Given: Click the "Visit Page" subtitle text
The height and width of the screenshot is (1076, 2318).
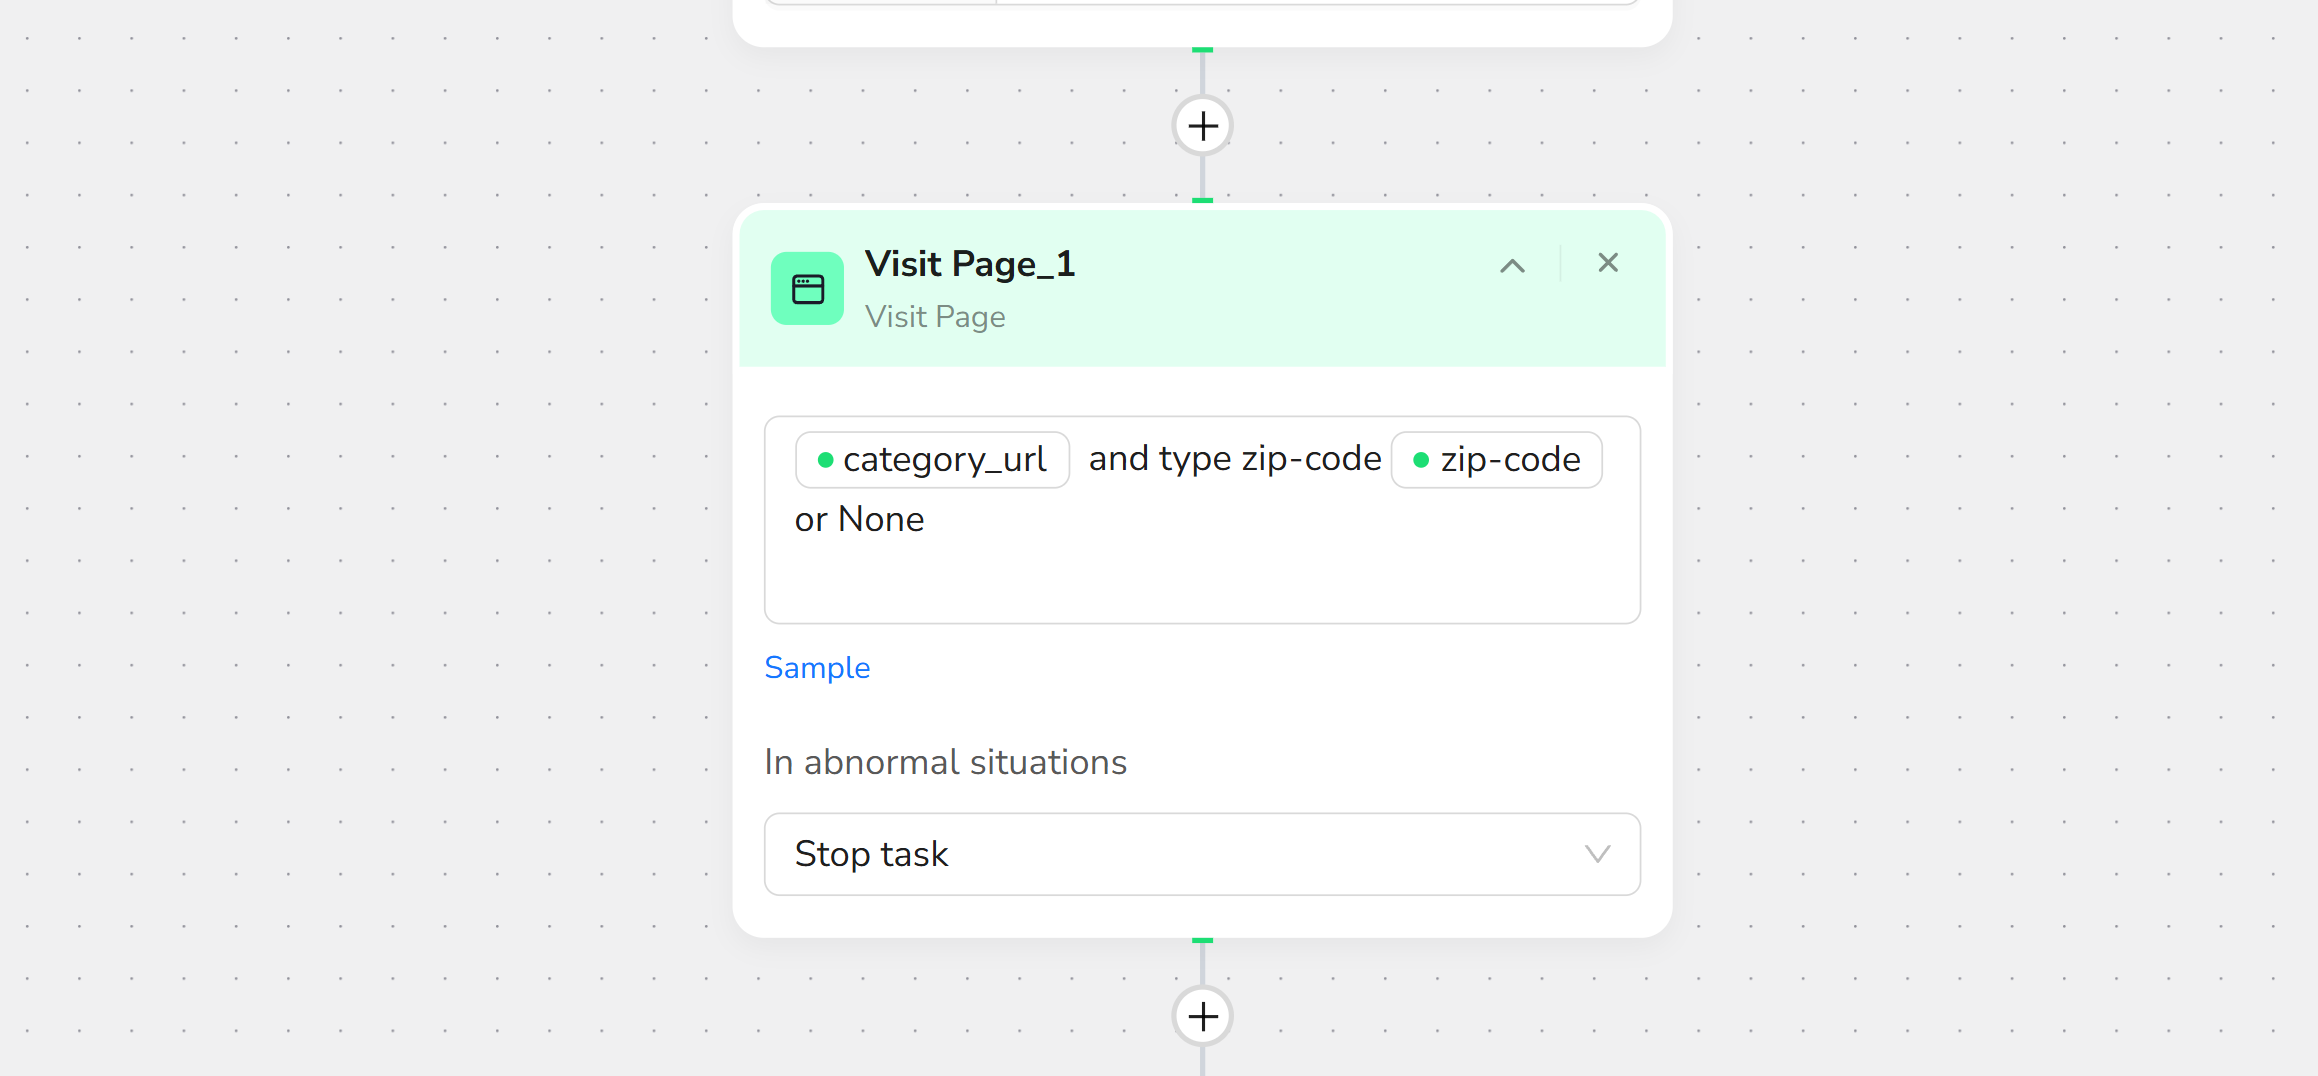Looking at the screenshot, I should 935,317.
